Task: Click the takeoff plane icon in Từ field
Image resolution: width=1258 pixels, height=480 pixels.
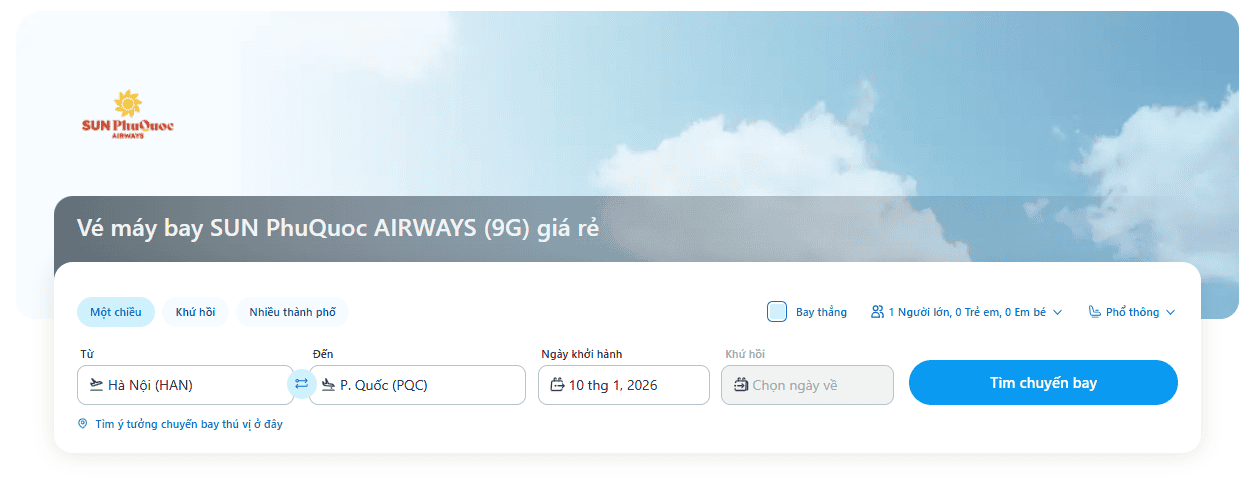Action: point(96,385)
